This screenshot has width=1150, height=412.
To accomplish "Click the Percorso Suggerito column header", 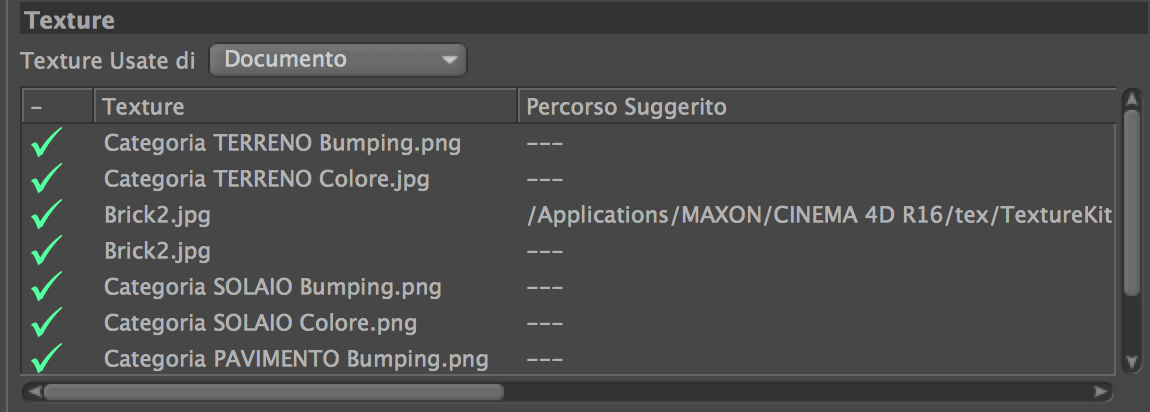I will (x=815, y=106).
